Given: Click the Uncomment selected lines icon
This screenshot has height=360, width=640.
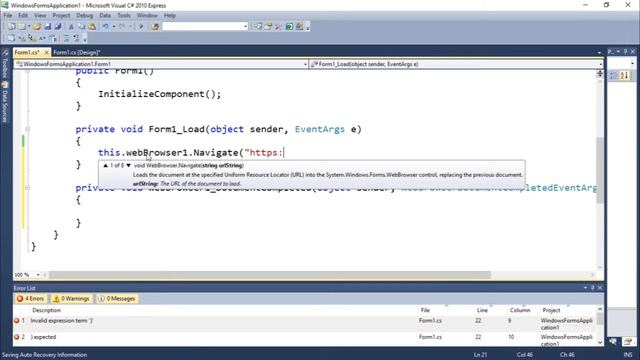Looking at the screenshot, I should (76, 38).
